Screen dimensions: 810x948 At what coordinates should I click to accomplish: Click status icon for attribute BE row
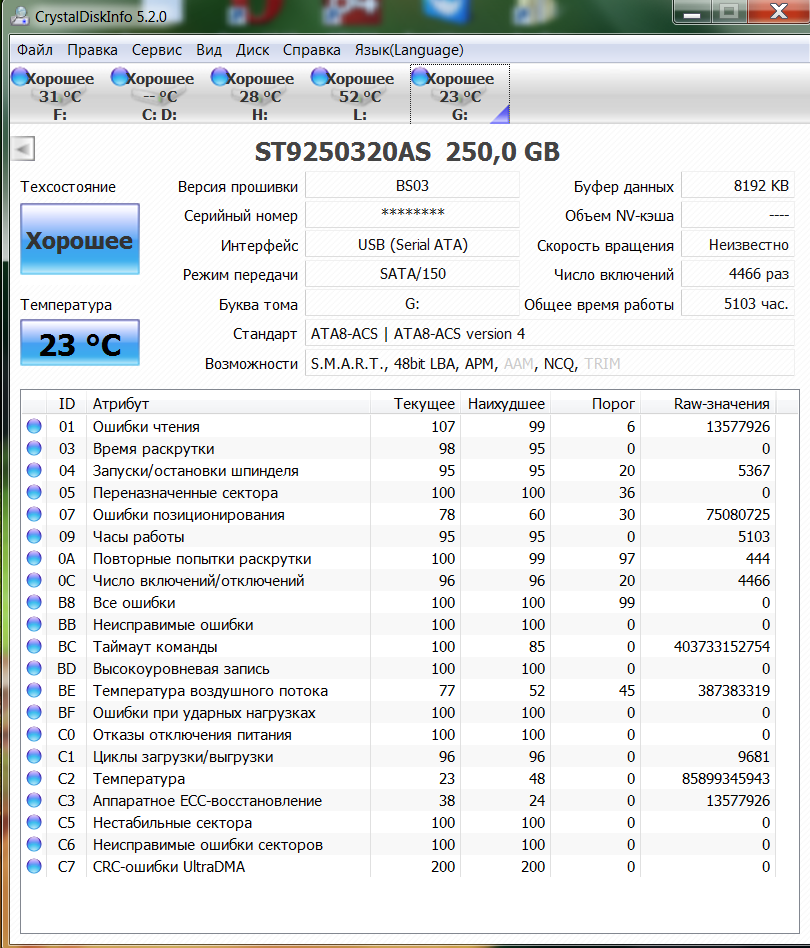34,690
